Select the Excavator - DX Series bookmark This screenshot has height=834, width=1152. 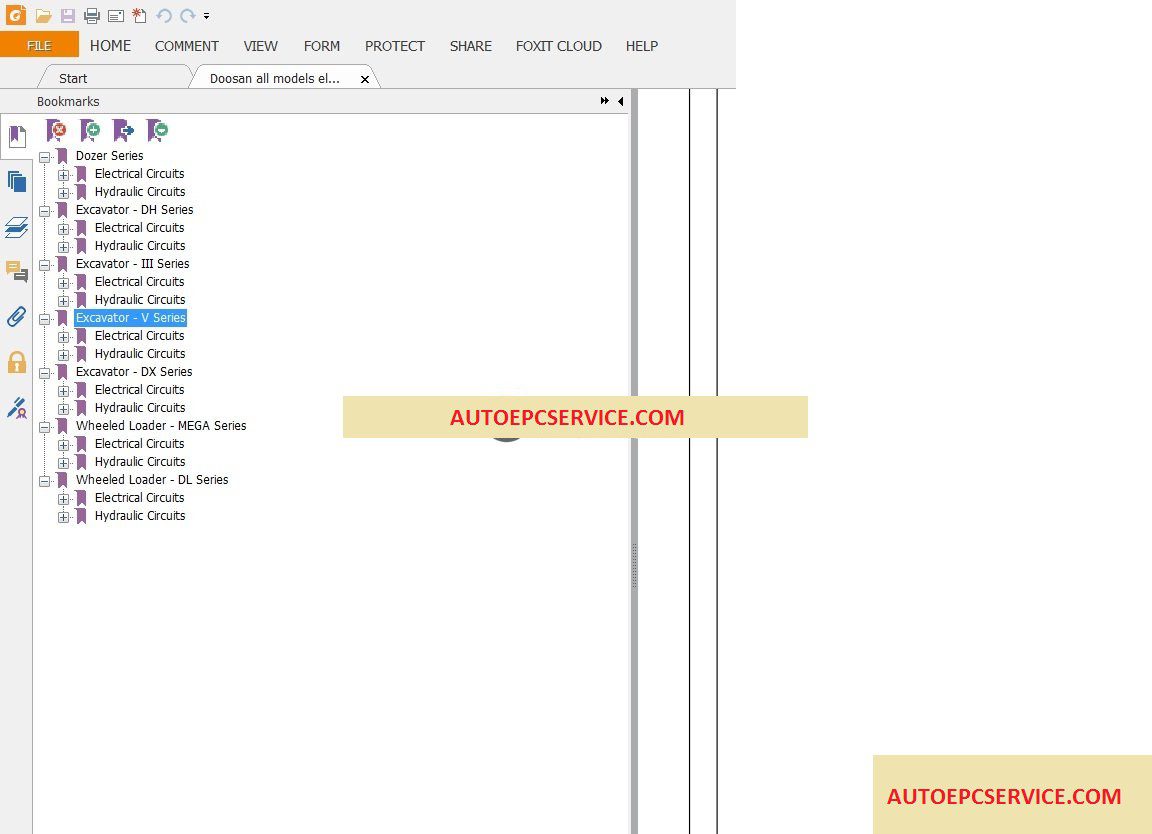pos(134,372)
